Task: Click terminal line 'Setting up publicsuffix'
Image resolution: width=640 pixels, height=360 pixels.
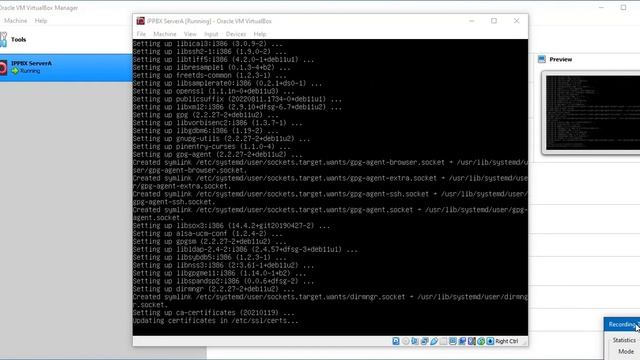Action: (x=237, y=99)
